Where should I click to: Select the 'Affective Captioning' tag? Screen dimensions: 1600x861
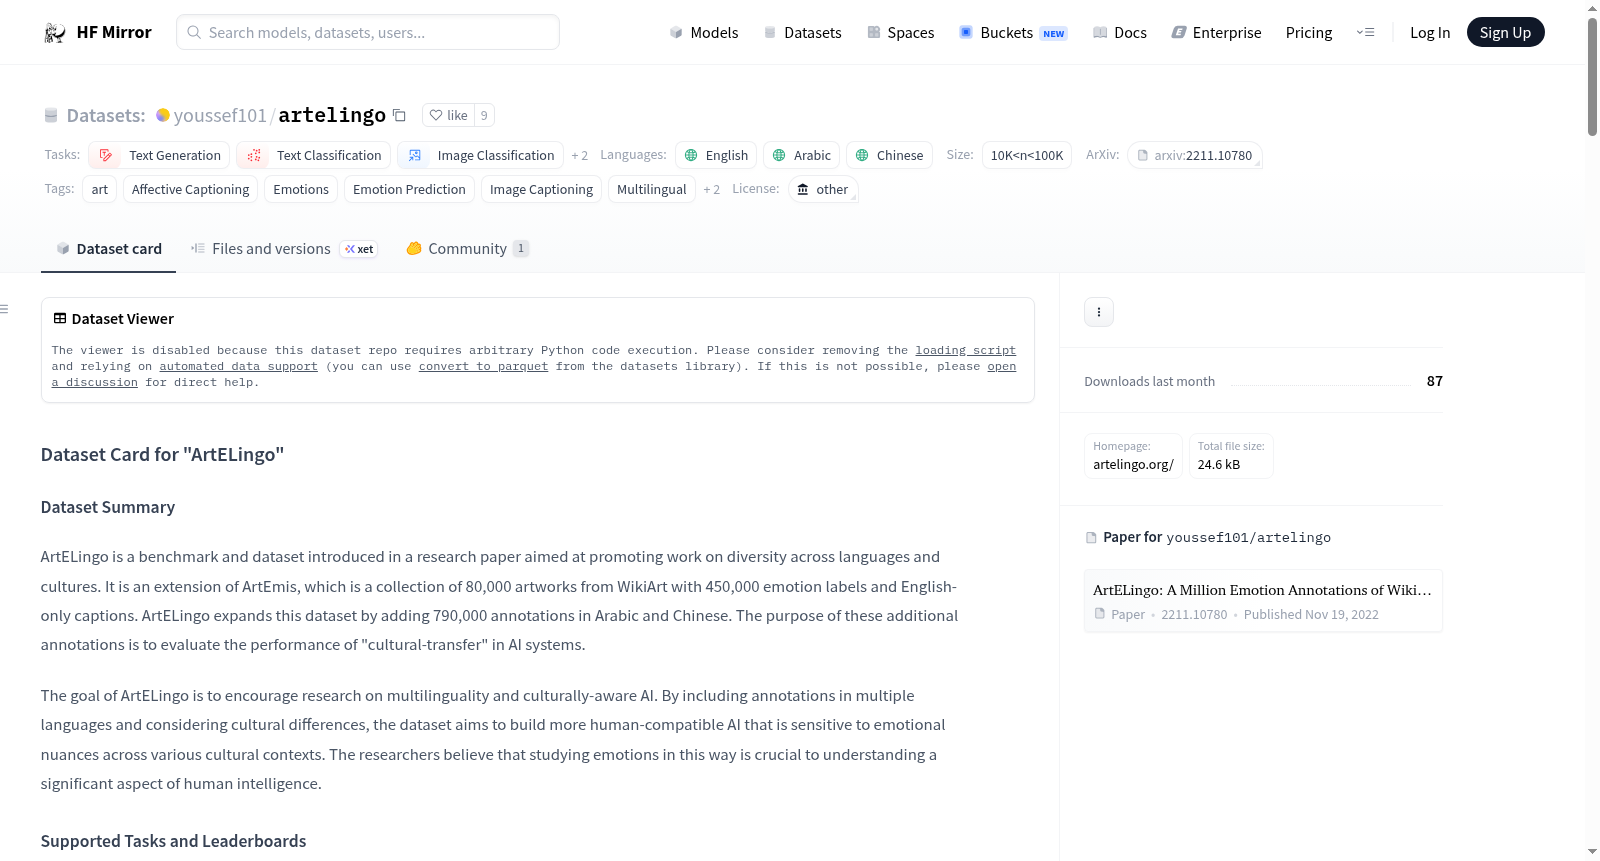click(x=191, y=189)
